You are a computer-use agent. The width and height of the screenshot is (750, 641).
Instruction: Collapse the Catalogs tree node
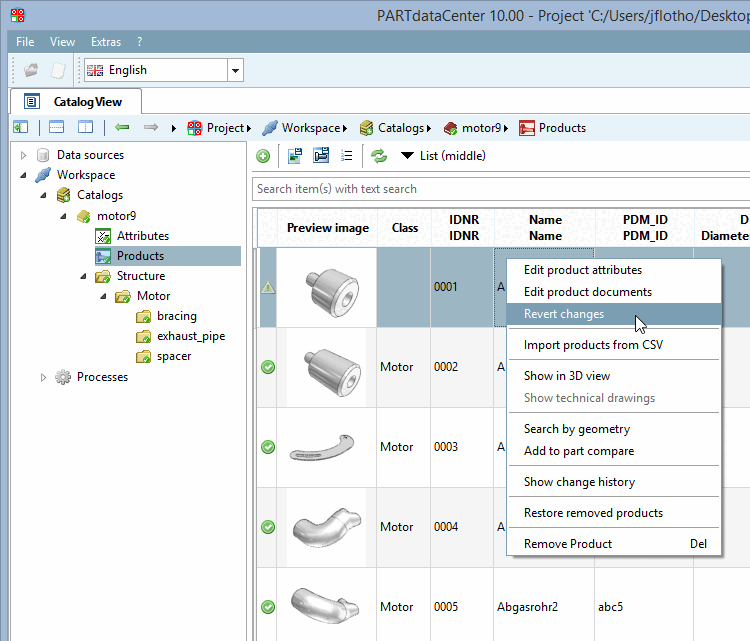43,196
